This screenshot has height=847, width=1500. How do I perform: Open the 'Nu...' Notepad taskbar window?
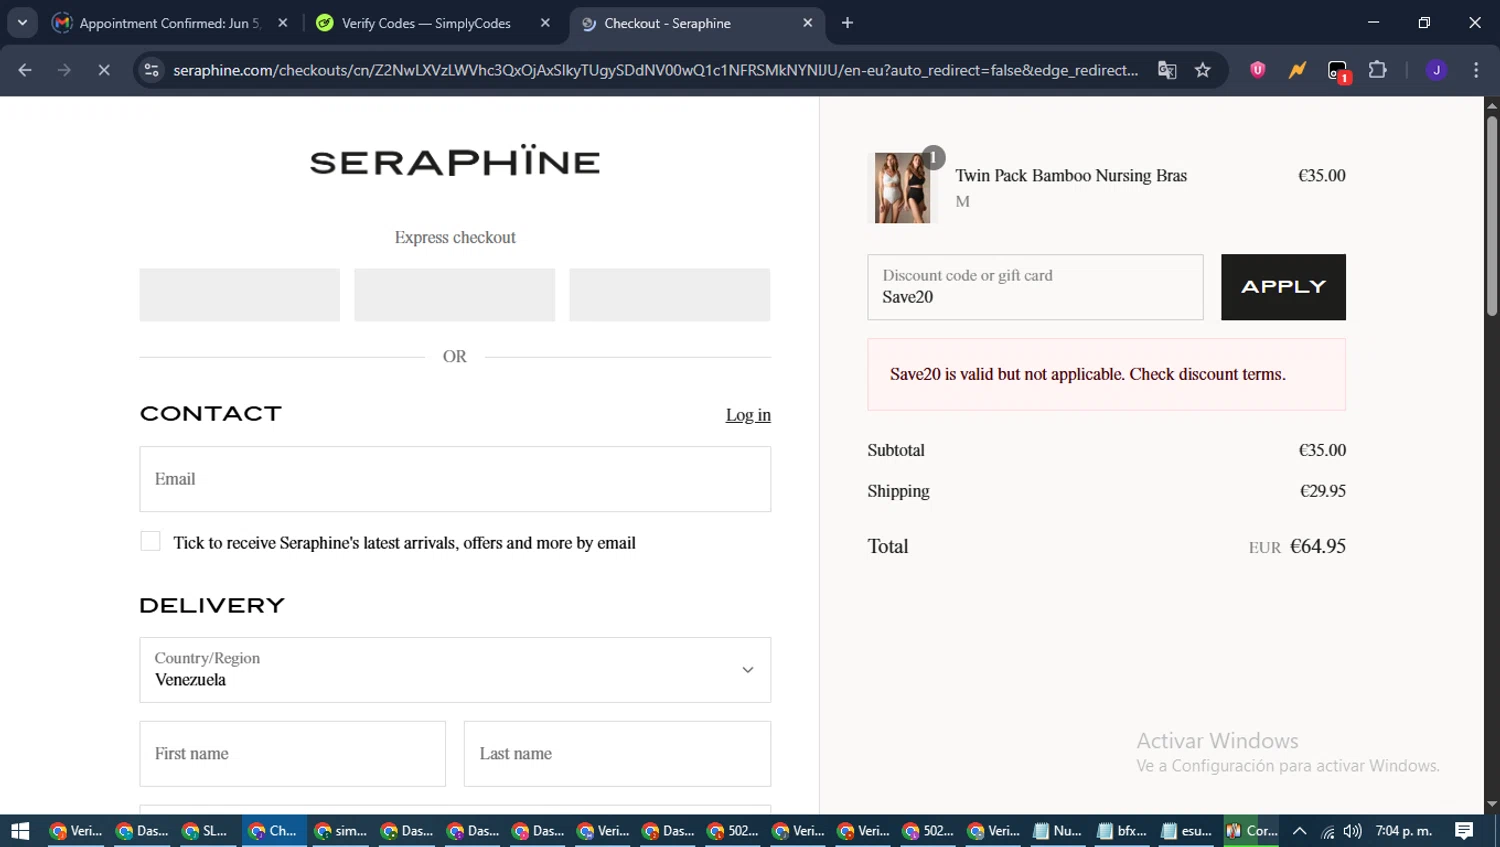coord(1058,831)
